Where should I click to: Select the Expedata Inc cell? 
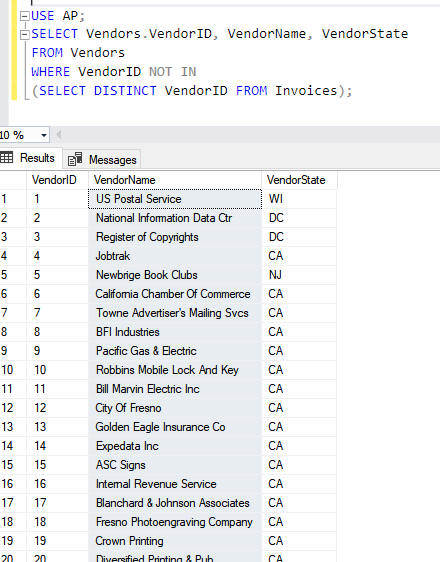175,446
